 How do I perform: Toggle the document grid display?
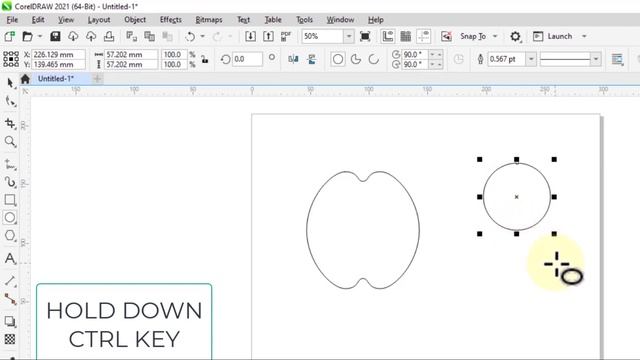click(x=406, y=36)
